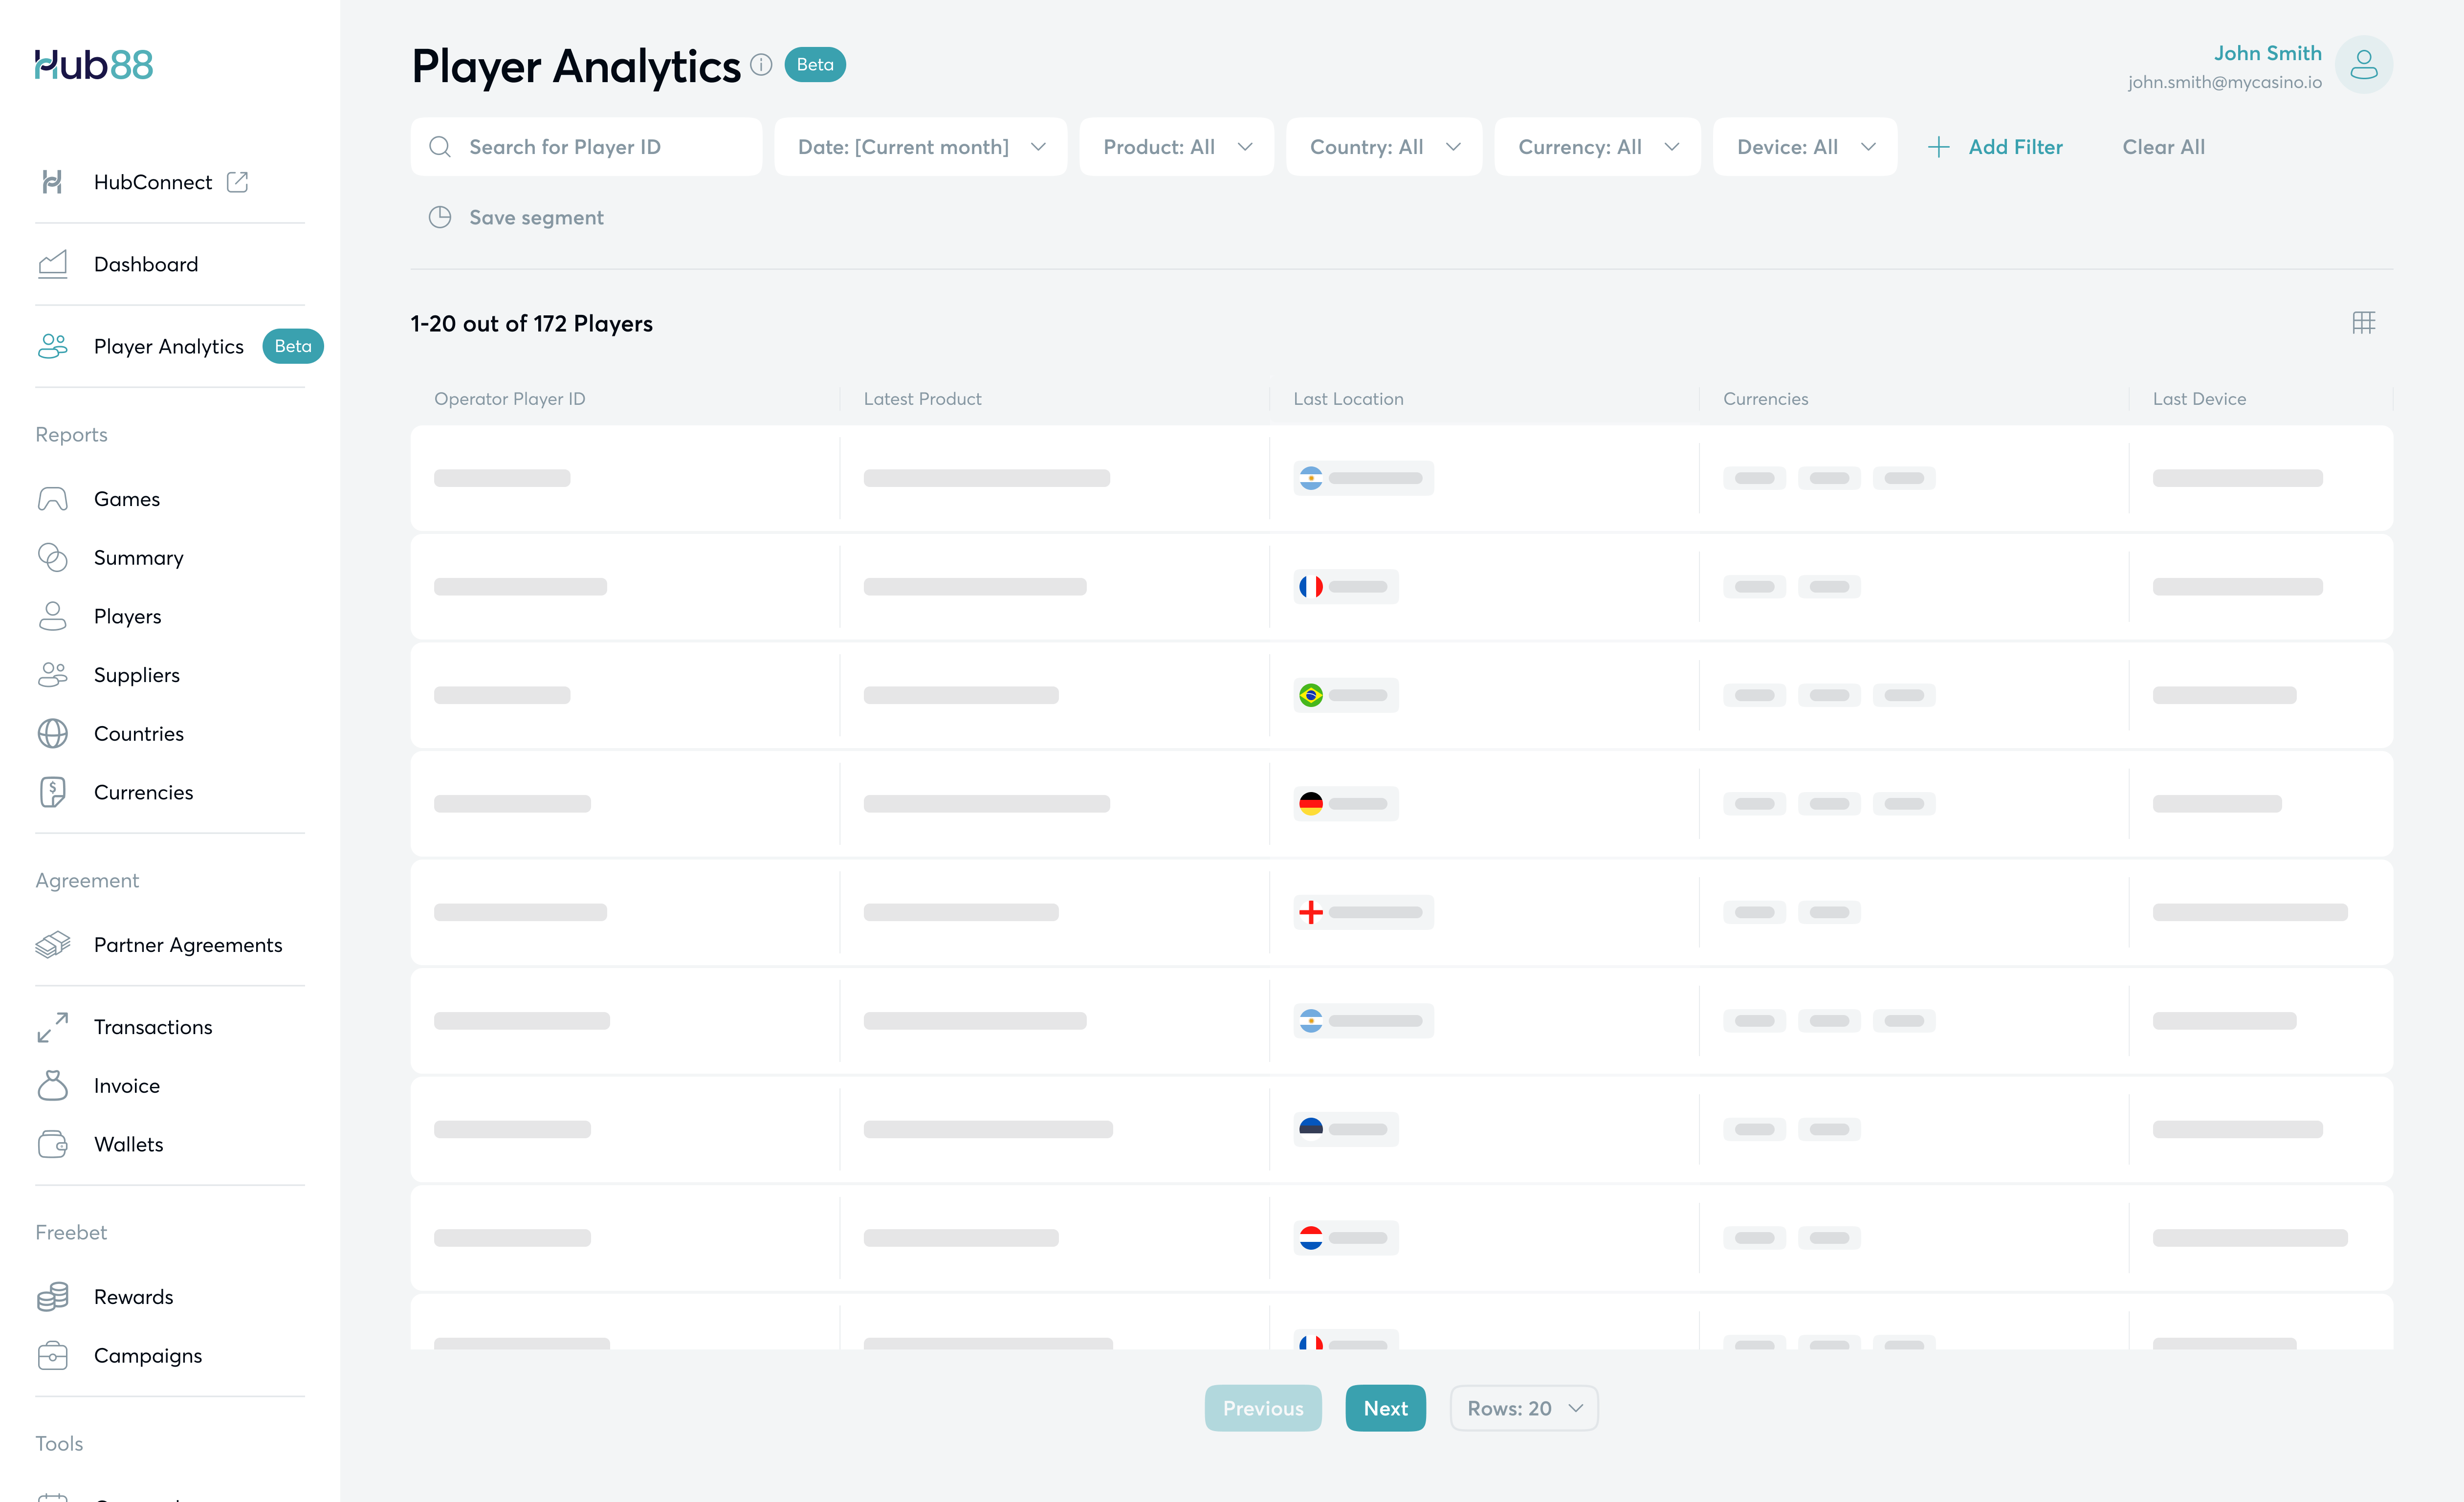The image size is (2464, 1502).
Task: Click Clear All filters link
Action: [2163, 147]
